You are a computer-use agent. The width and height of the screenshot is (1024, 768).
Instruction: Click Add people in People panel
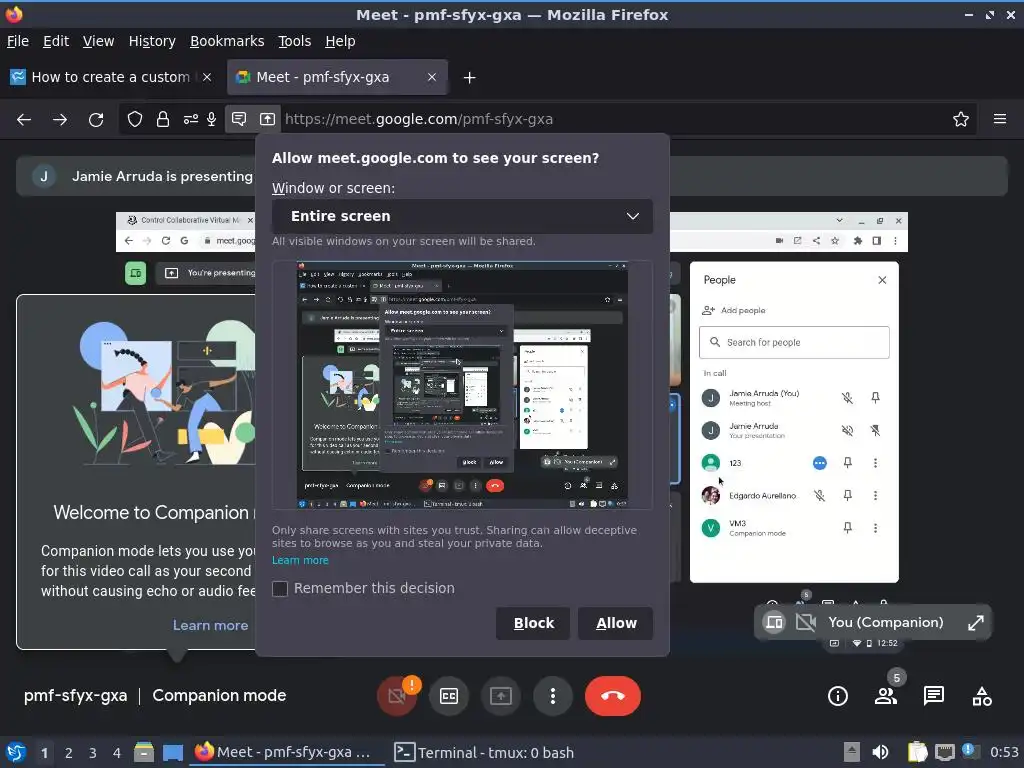coord(733,310)
